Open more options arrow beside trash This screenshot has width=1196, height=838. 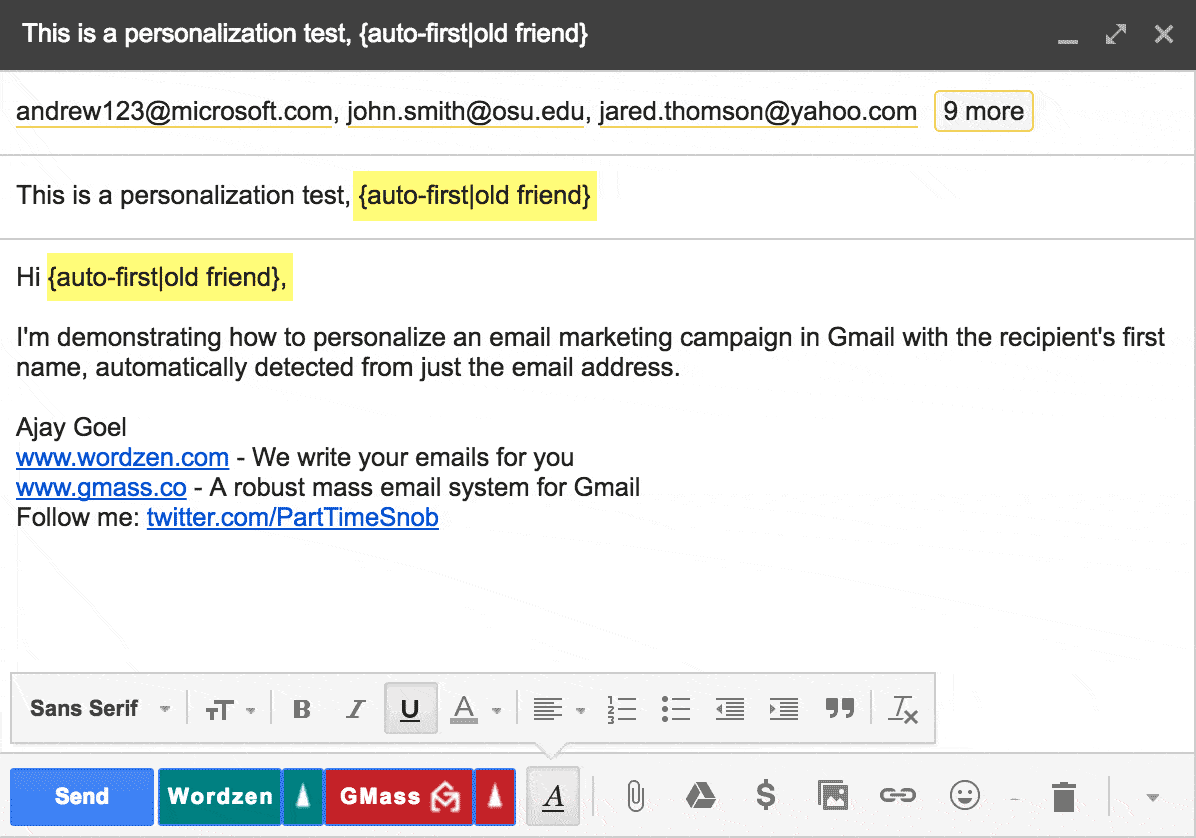(1152, 797)
